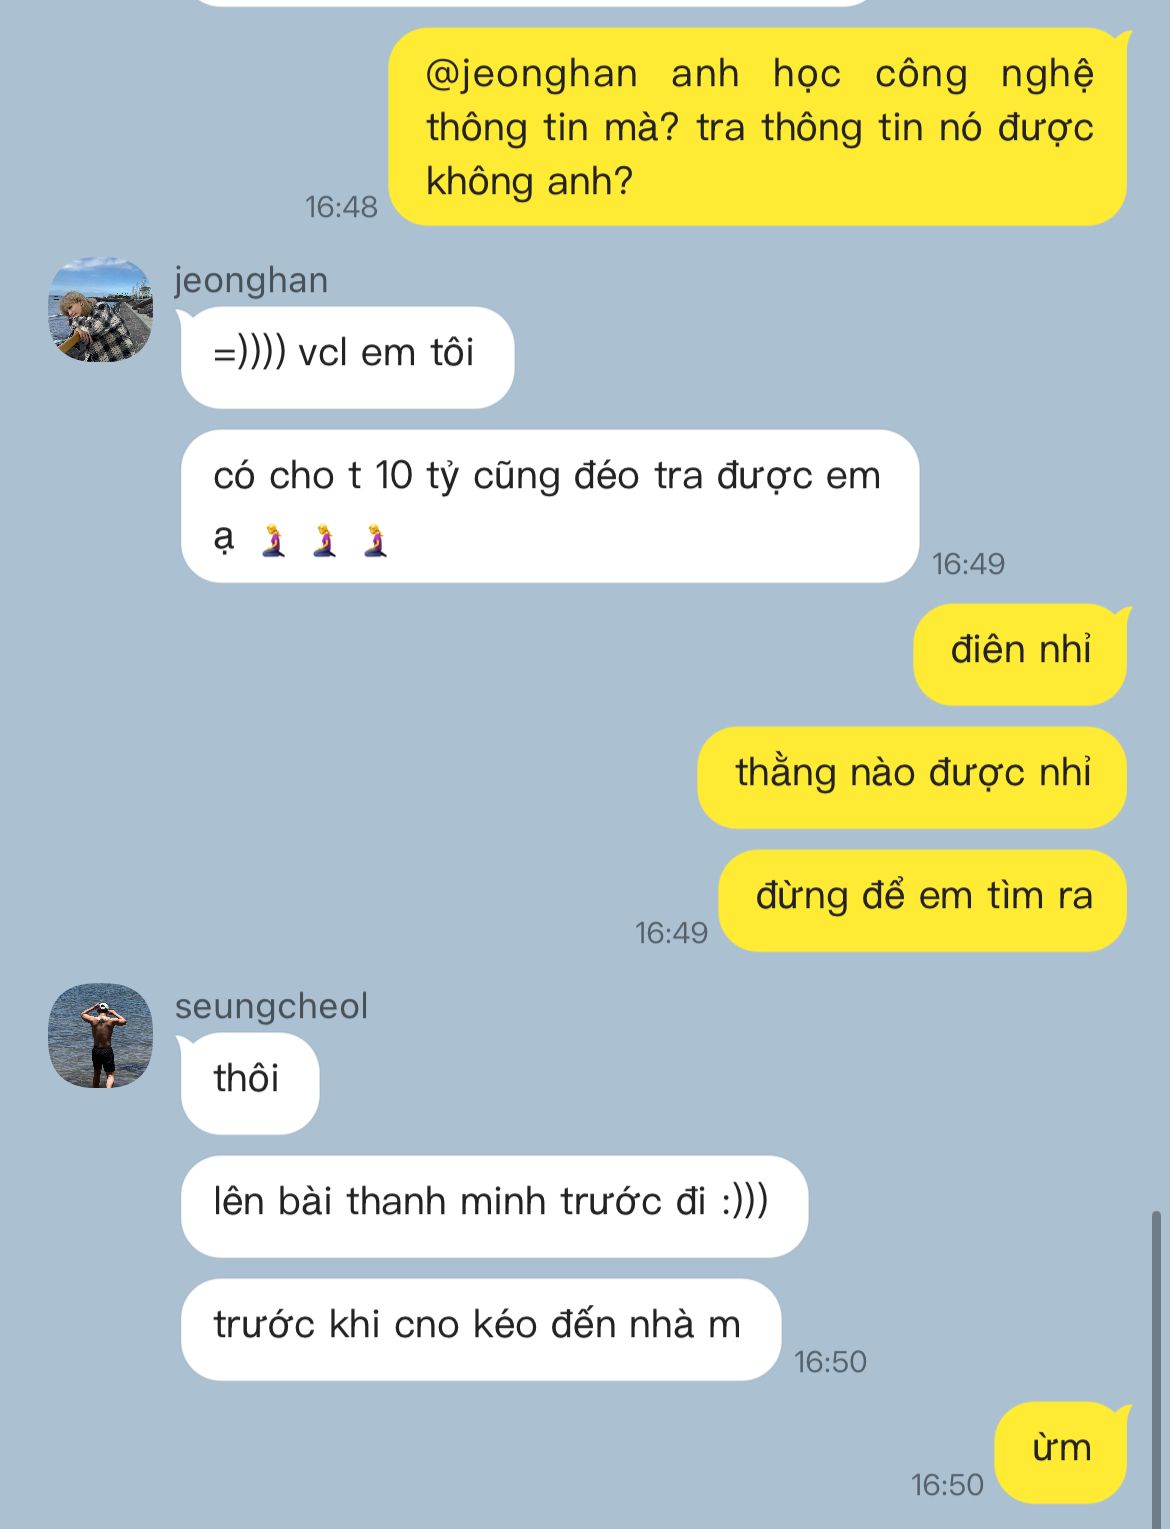Select the "ừm" yellow bubble

point(1061,1452)
